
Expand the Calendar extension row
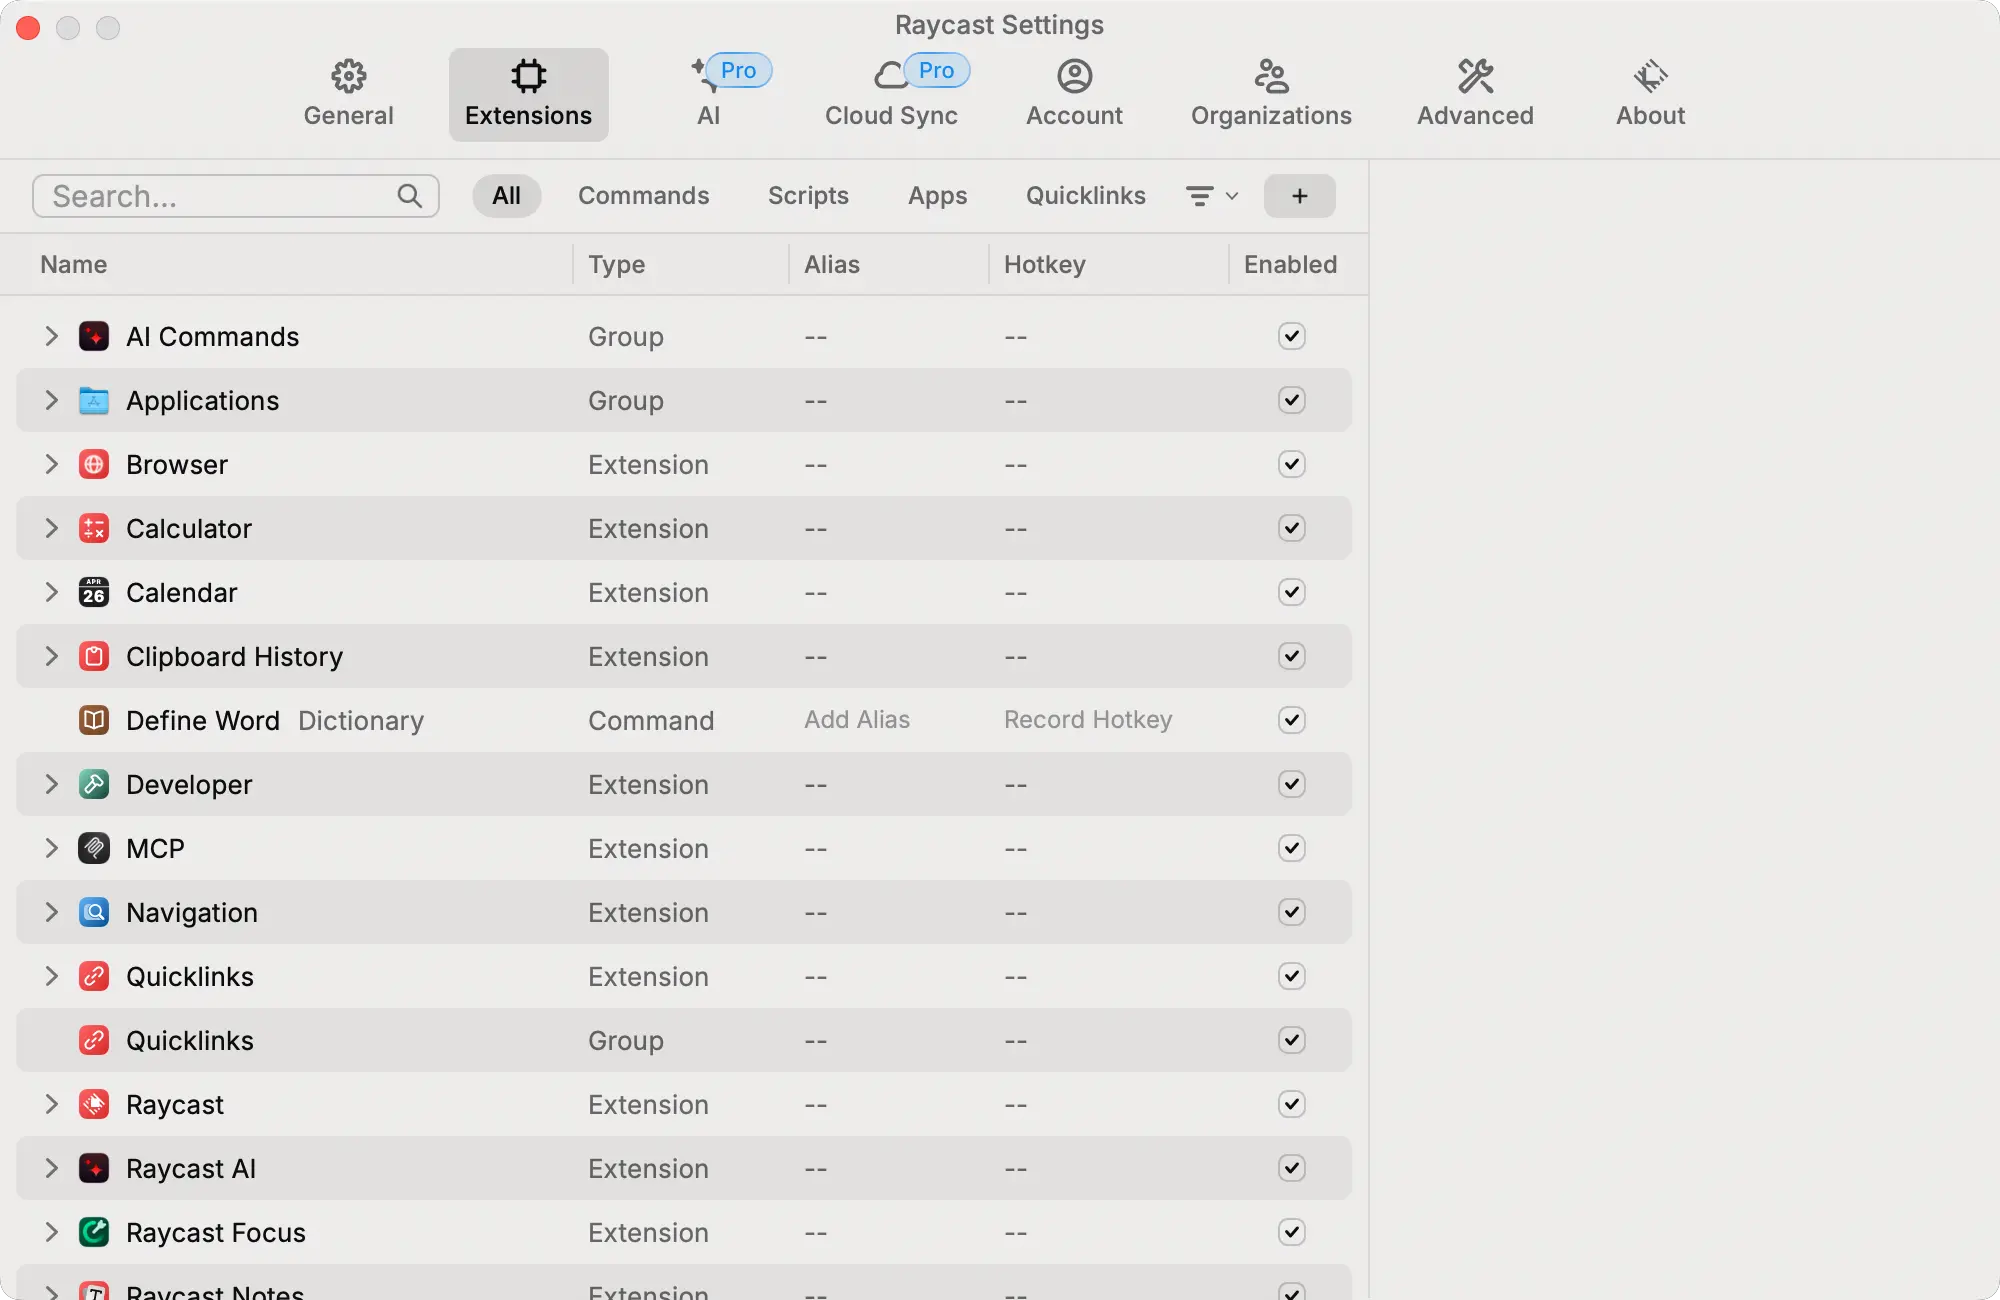tap(52, 592)
